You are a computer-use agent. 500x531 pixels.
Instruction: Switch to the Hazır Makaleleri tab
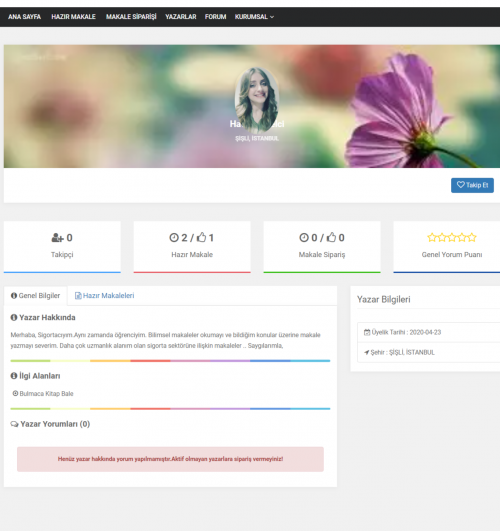104,296
